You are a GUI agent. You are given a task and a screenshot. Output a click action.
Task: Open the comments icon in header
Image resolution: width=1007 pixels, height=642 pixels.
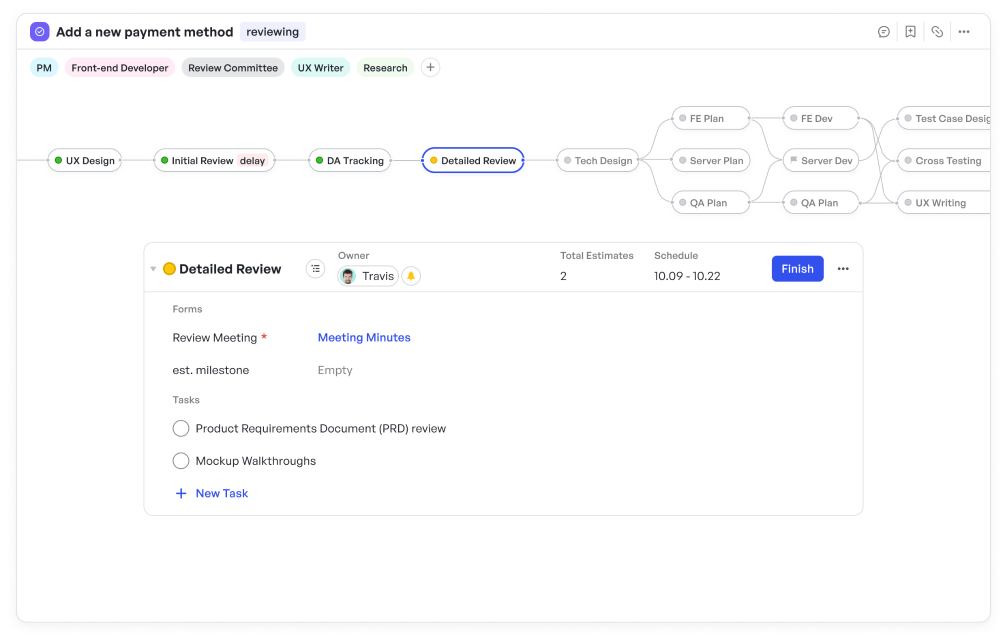(x=884, y=32)
